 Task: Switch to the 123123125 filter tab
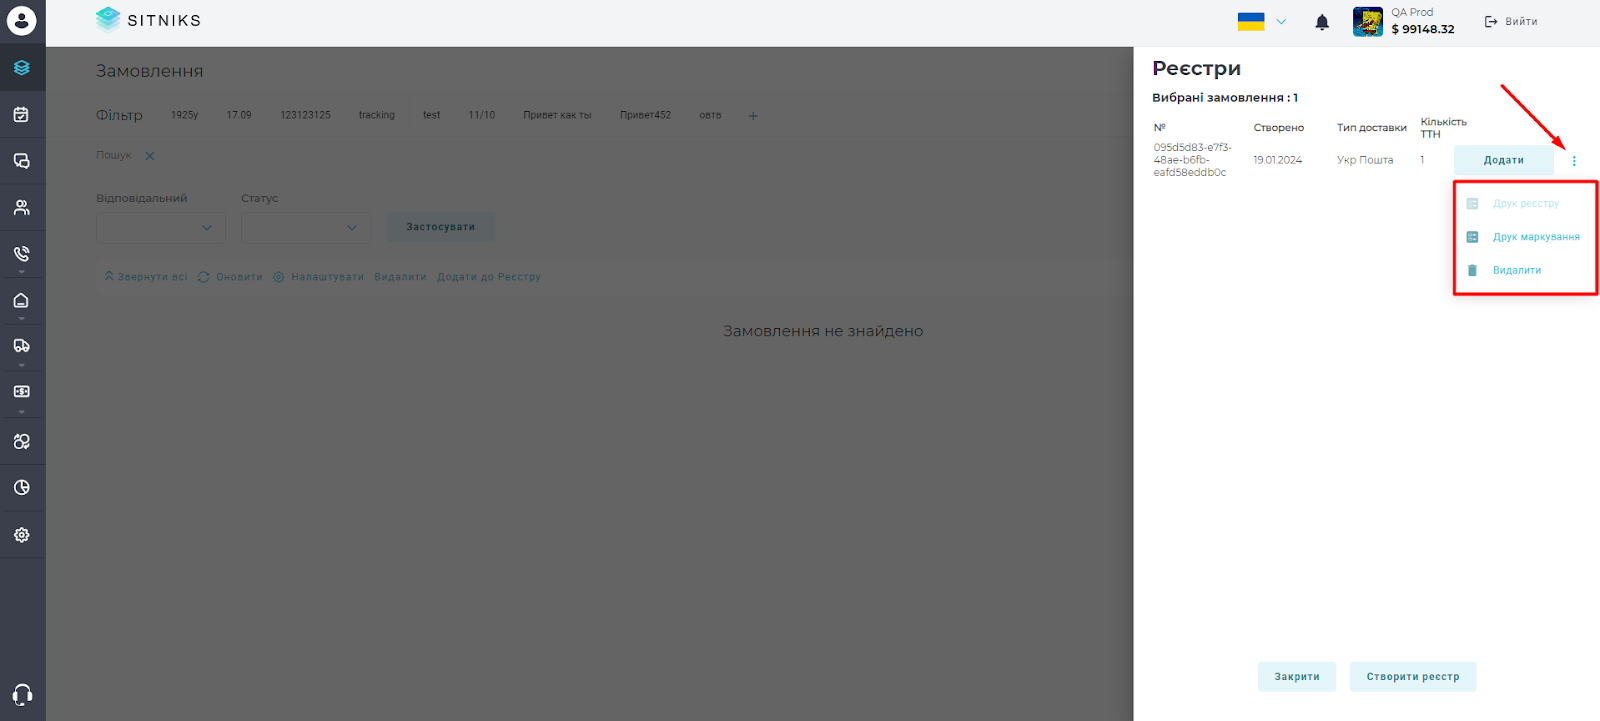coord(305,115)
